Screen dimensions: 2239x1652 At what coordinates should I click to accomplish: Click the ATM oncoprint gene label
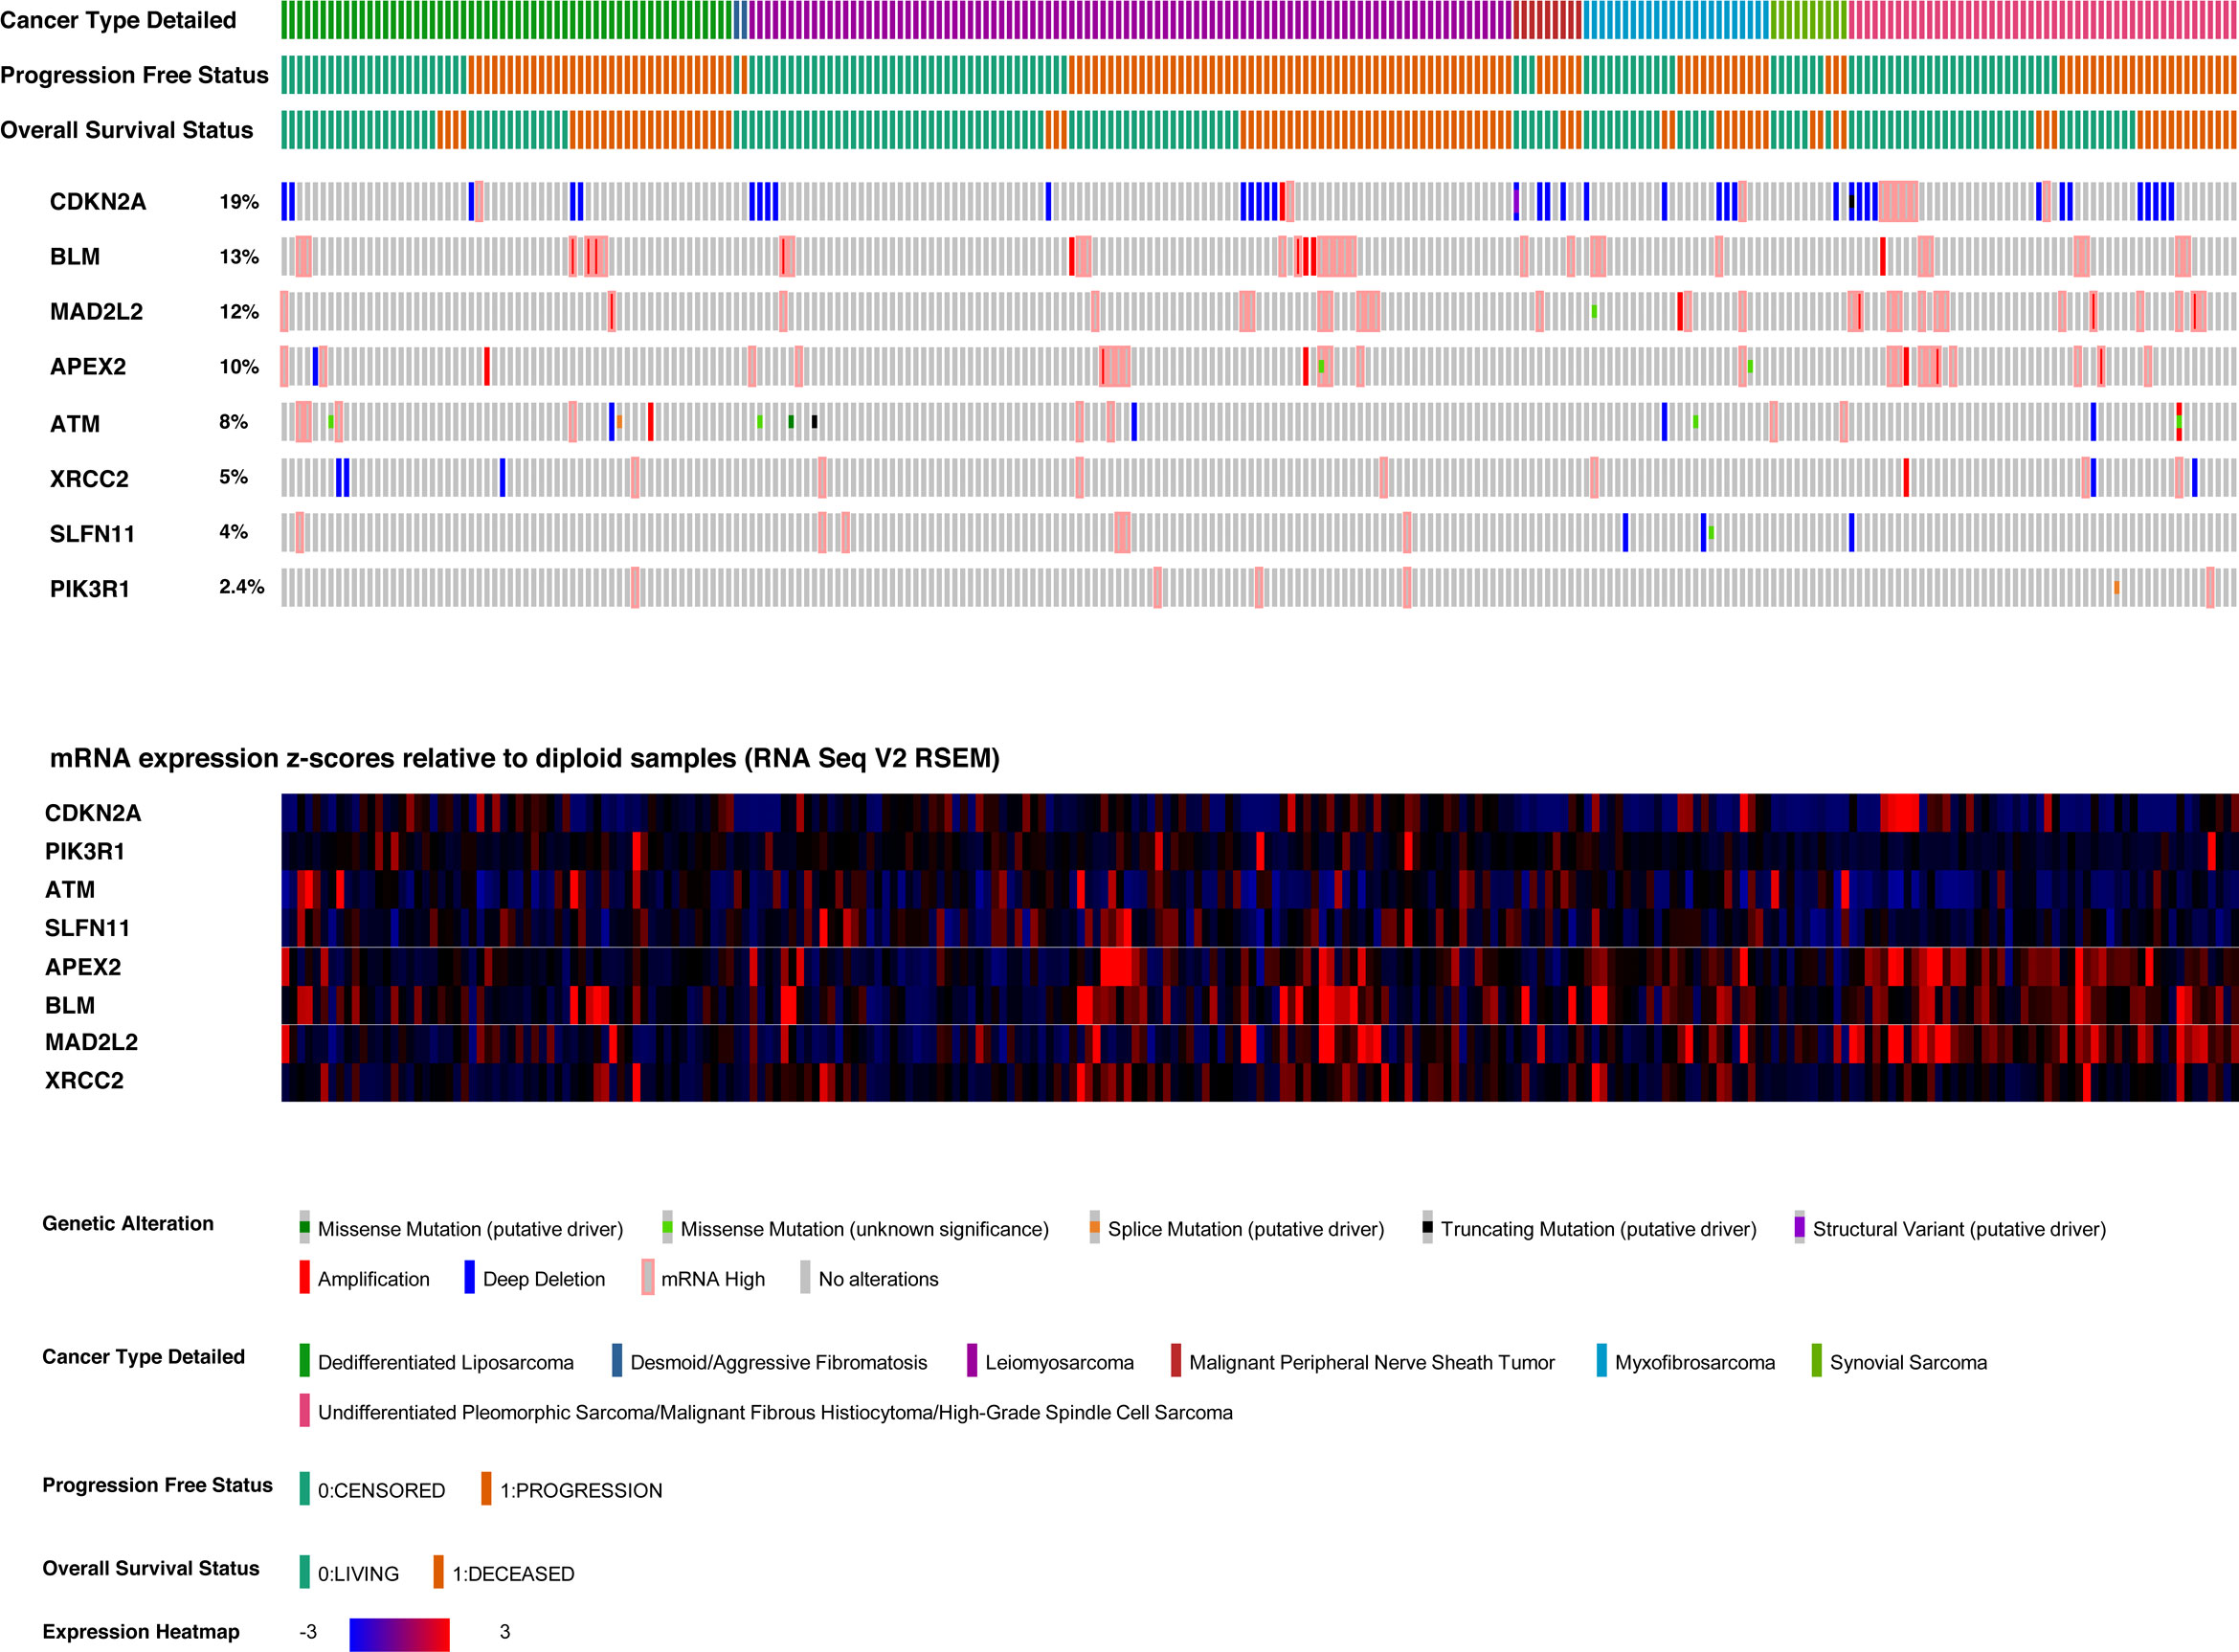75,424
